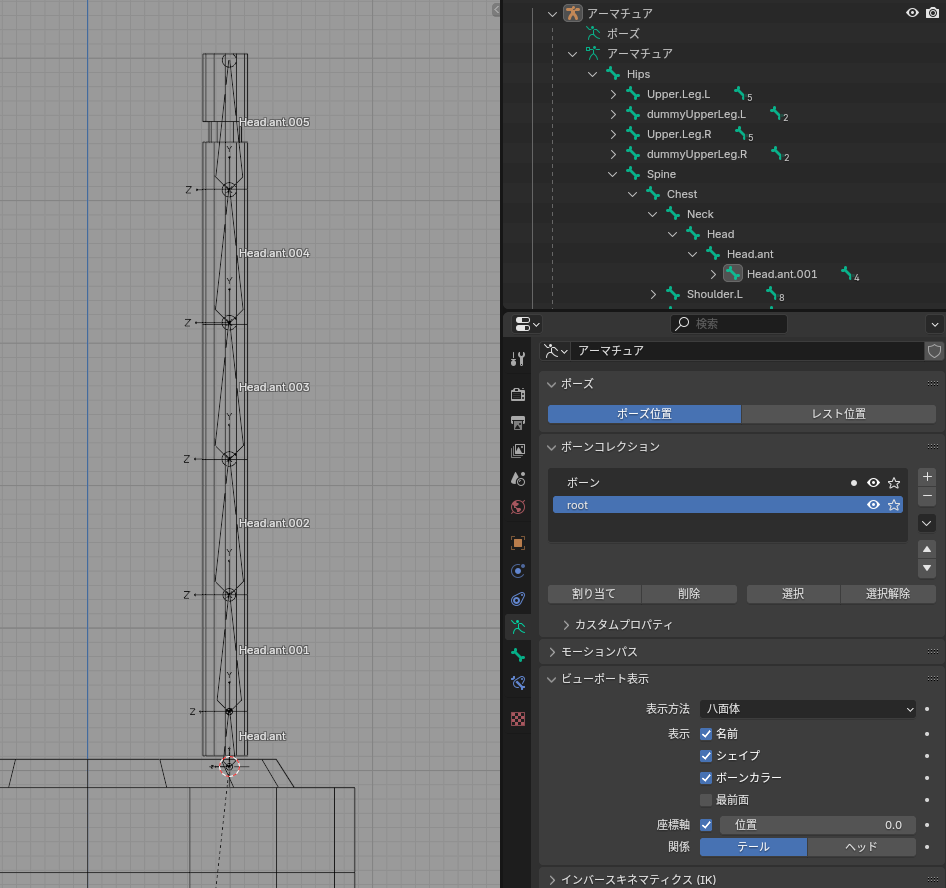
Task: Open the 表示方法 display method dropdown
Action: point(806,708)
